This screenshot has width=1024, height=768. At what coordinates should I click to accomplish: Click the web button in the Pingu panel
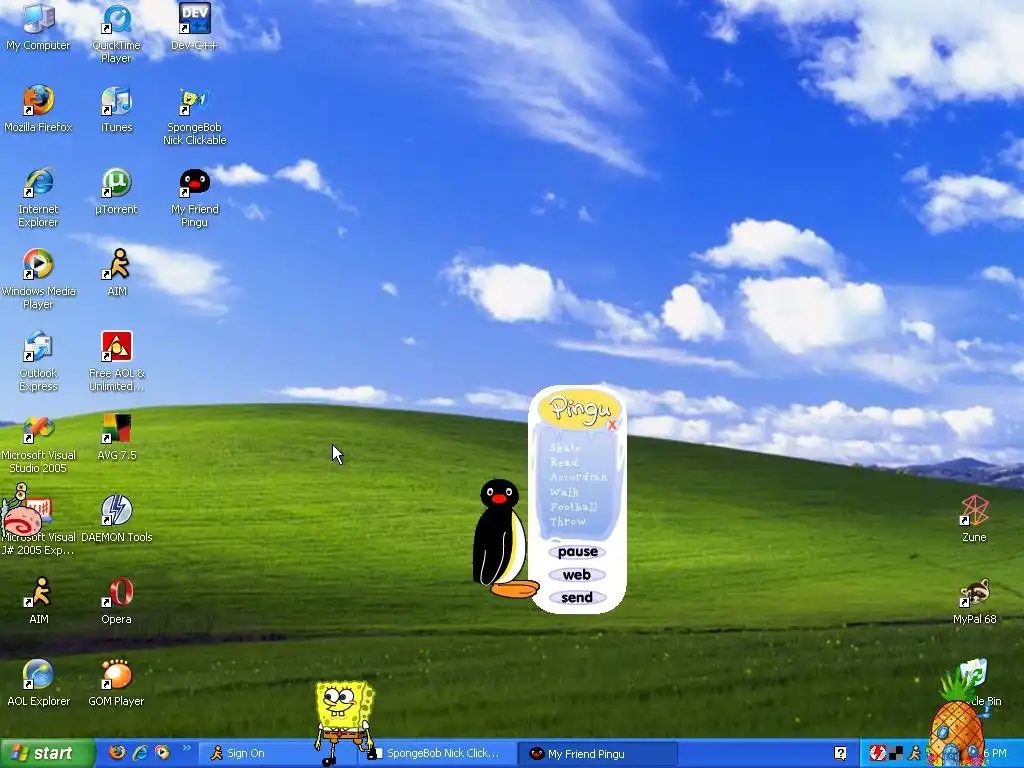point(577,575)
